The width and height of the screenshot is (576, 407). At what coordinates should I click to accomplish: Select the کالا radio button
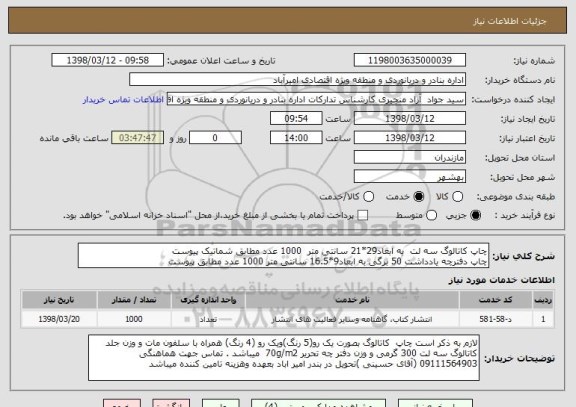[x=457, y=197]
